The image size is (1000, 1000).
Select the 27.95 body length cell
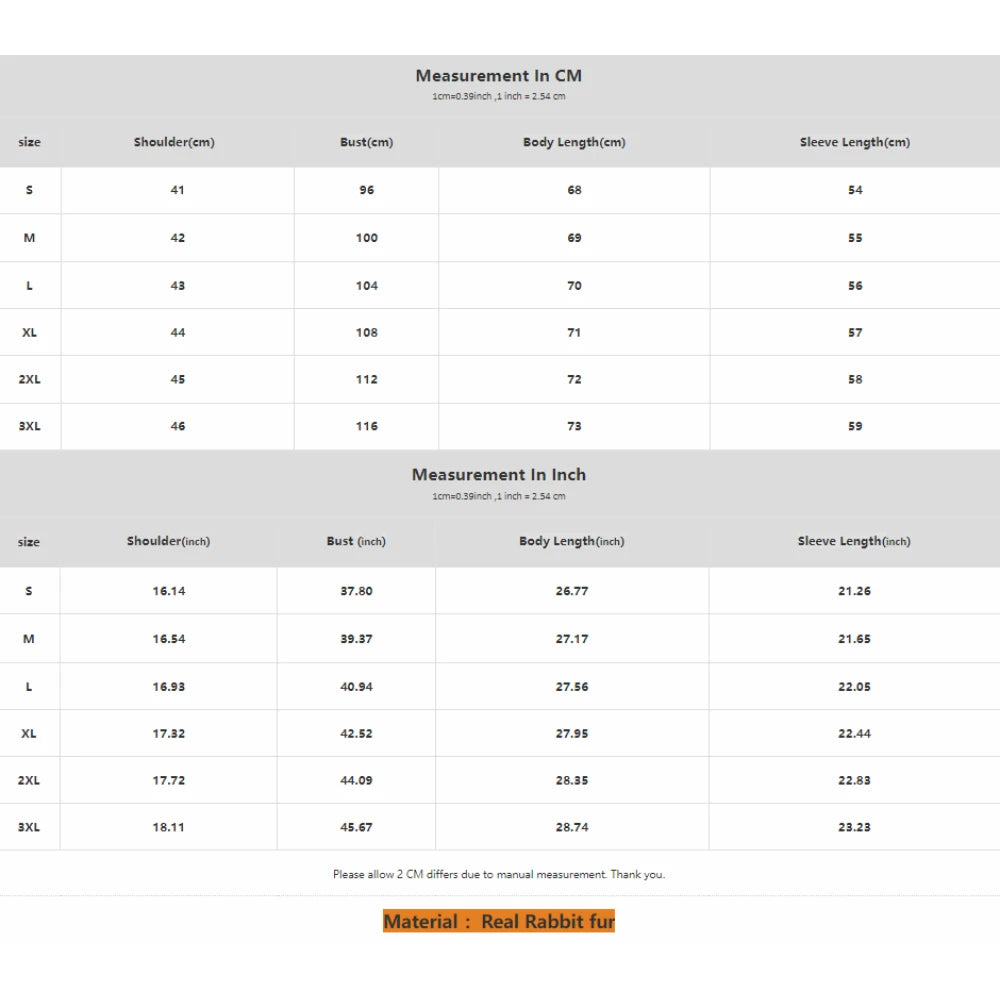point(571,733)
